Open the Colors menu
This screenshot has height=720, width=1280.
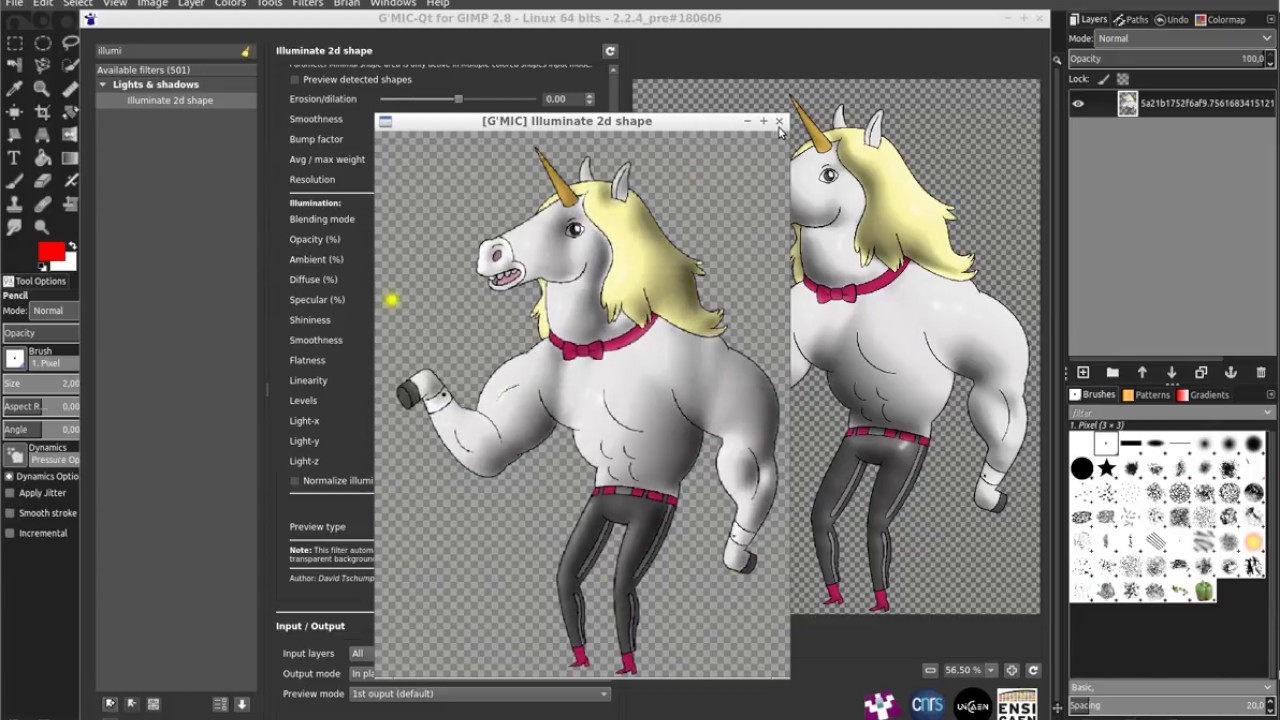pos(230,4)
